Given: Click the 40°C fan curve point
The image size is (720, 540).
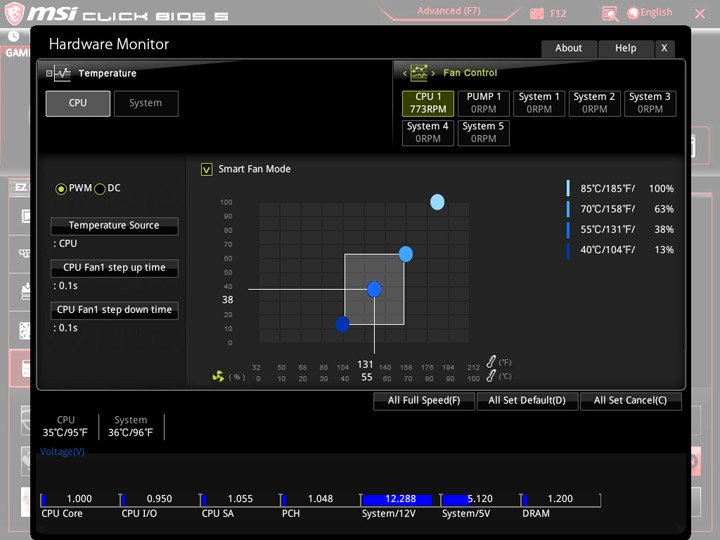Looking at the screenshot, I should pyautogui.click(x=343, y=324).
